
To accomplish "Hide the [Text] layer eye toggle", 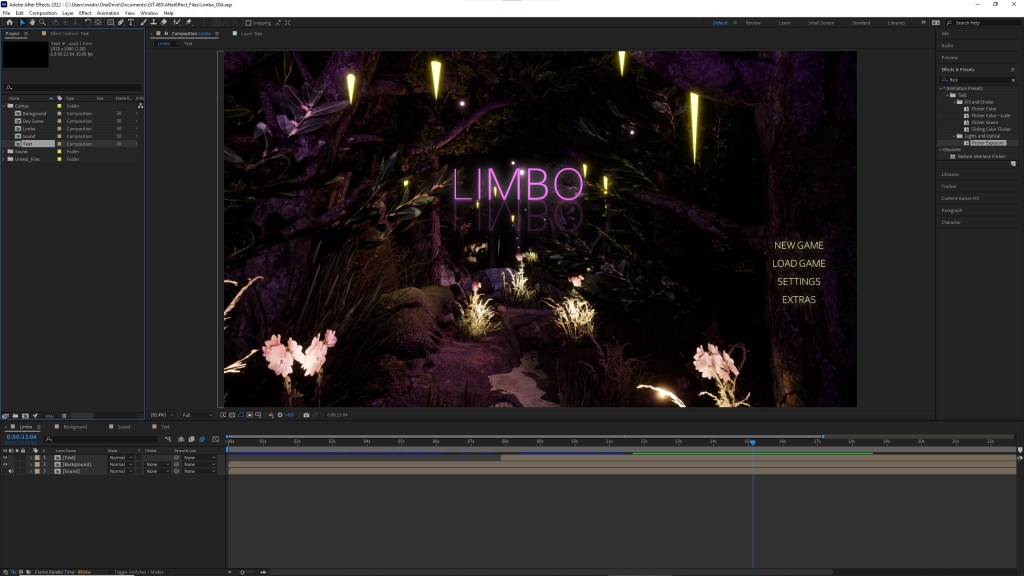I will pyautogui.click(x=5, y=457).
